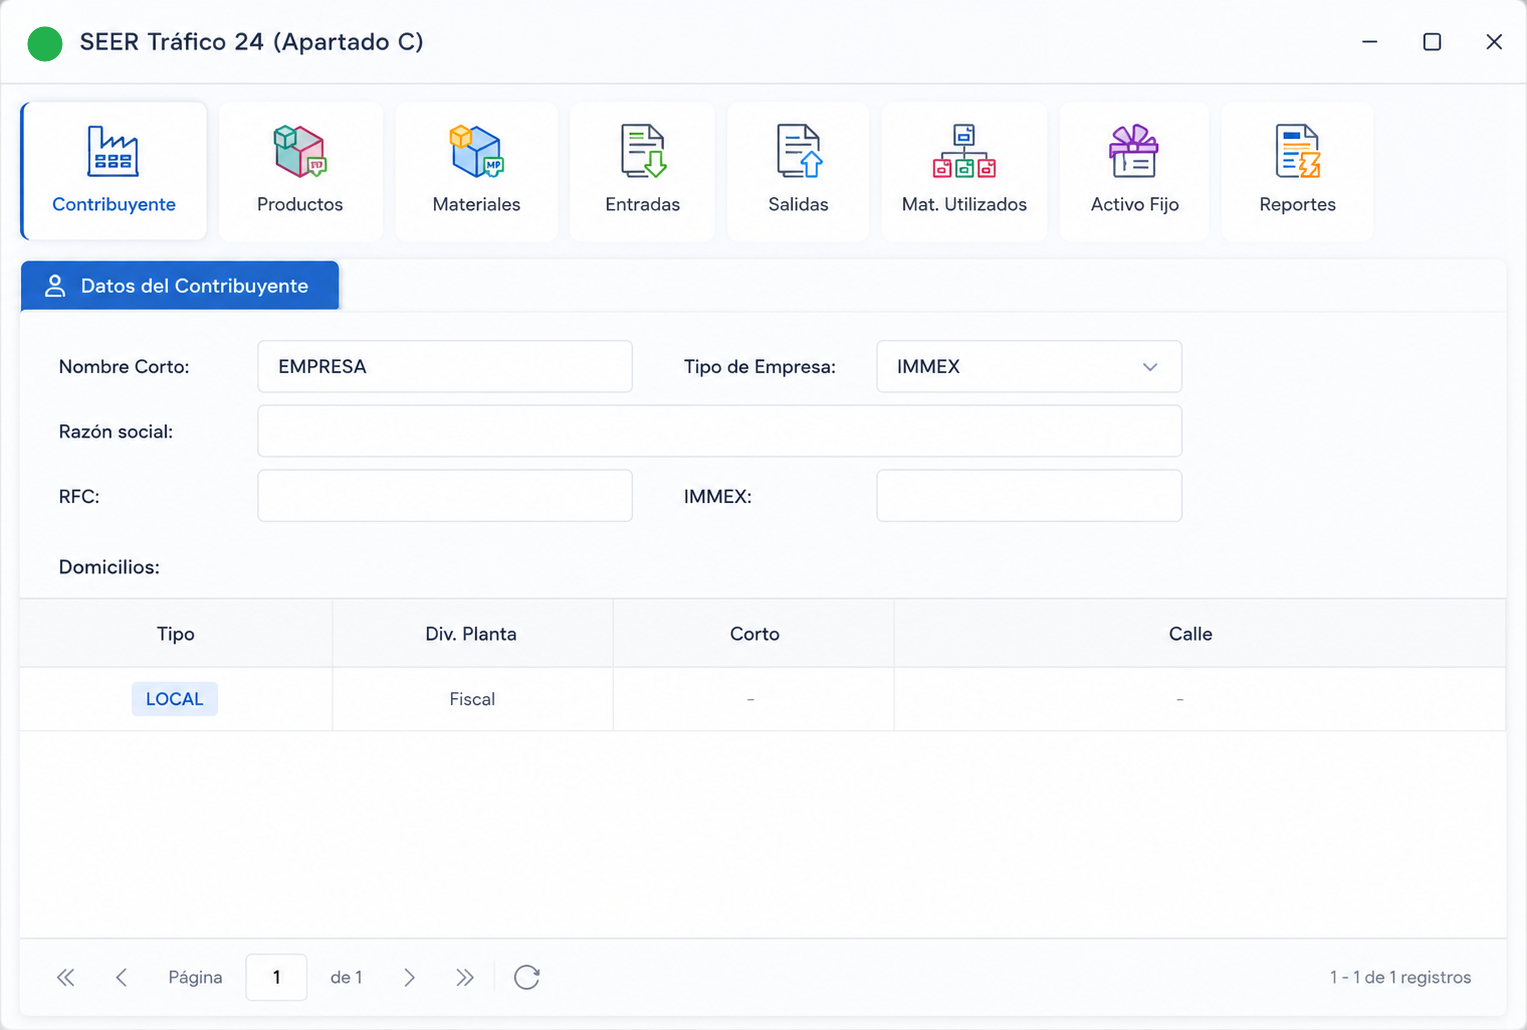1527x1030 pixels.
Task: Open the Productos boxes icon
Action: coord(300,171)
